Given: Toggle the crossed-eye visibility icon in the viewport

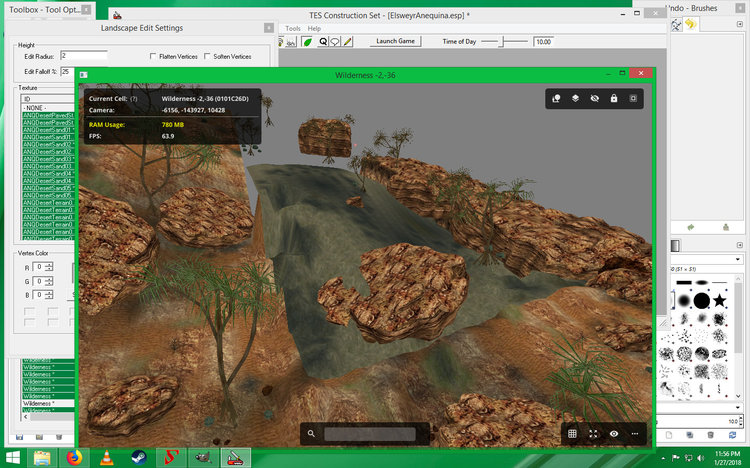Looking at the screenshot, I should click(595, 99).
